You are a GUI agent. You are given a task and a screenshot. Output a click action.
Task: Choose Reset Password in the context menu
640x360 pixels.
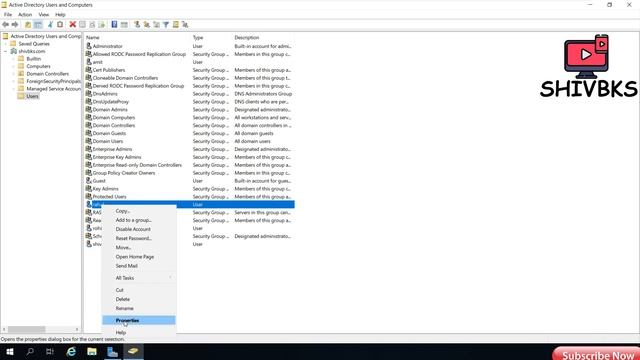139,238
